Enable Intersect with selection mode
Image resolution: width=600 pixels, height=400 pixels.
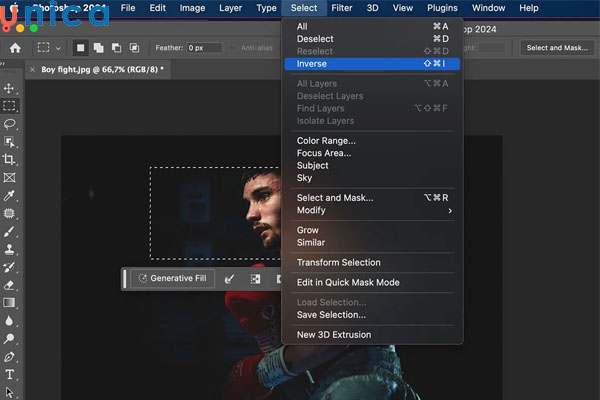pyautogui.click(x=134, y=47)
